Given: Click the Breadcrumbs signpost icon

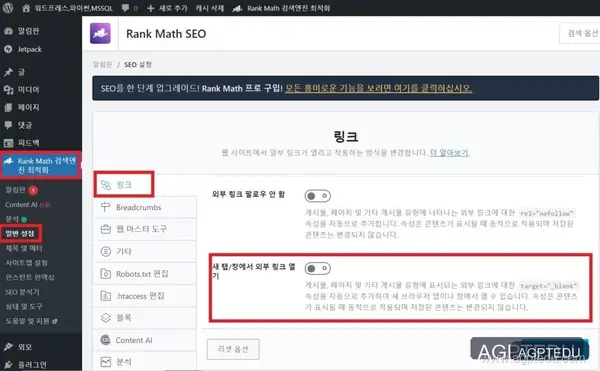Looking at the screenshot, I should [x=105, y=207].
